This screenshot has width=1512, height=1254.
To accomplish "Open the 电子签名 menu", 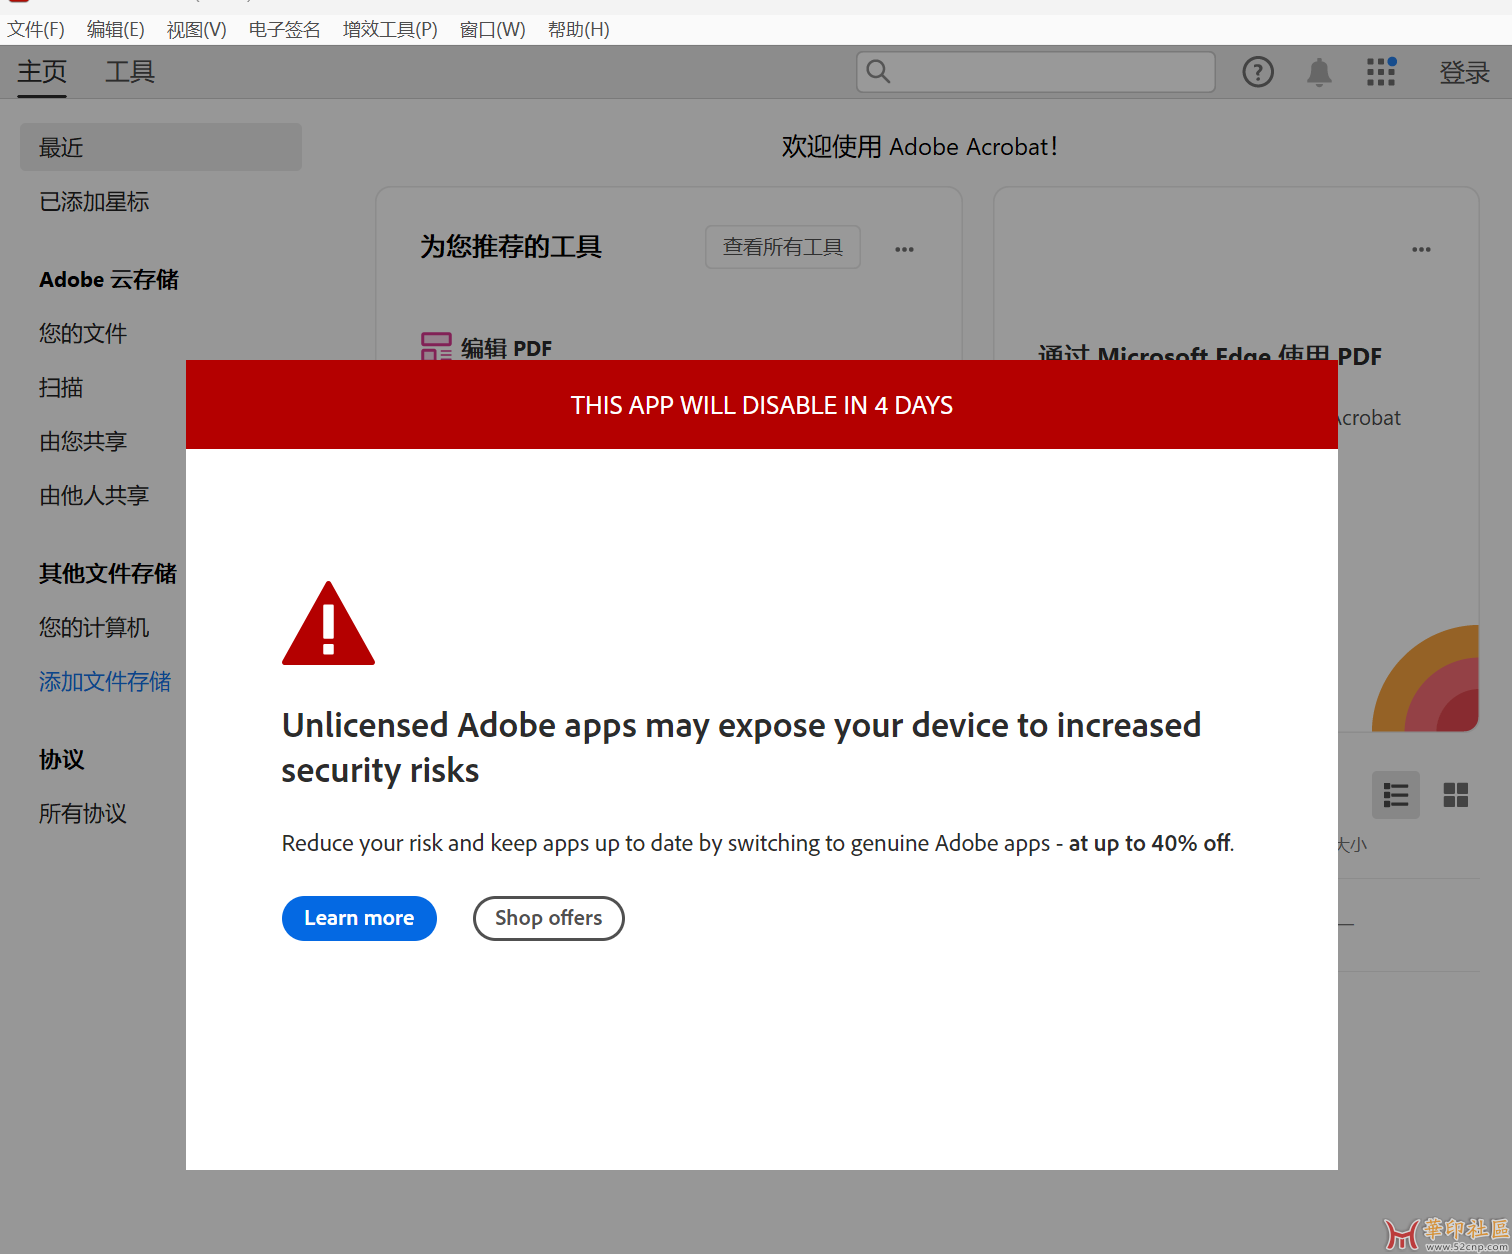I will coord(285,30).
